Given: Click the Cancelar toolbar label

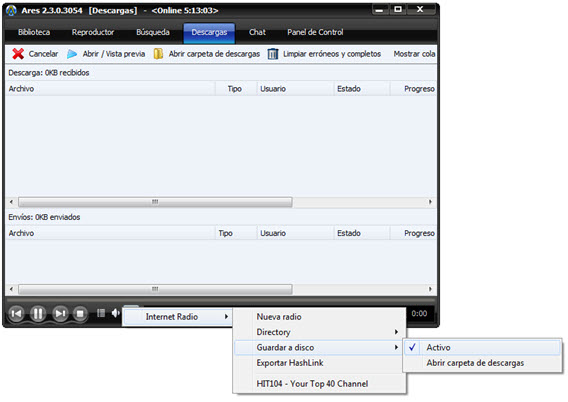Looking at the screenshot, I should point(43,54).
